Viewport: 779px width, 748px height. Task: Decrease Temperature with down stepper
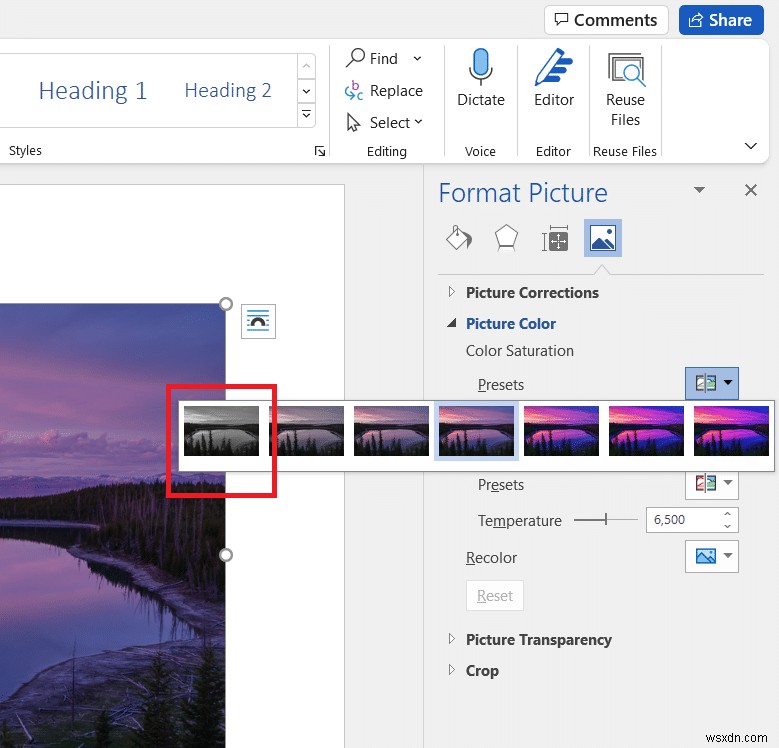click(727, 526)
